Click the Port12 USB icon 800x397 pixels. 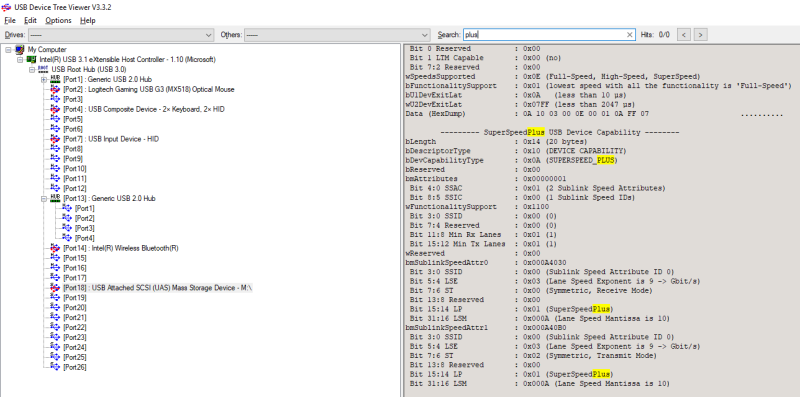click(55, 188)
